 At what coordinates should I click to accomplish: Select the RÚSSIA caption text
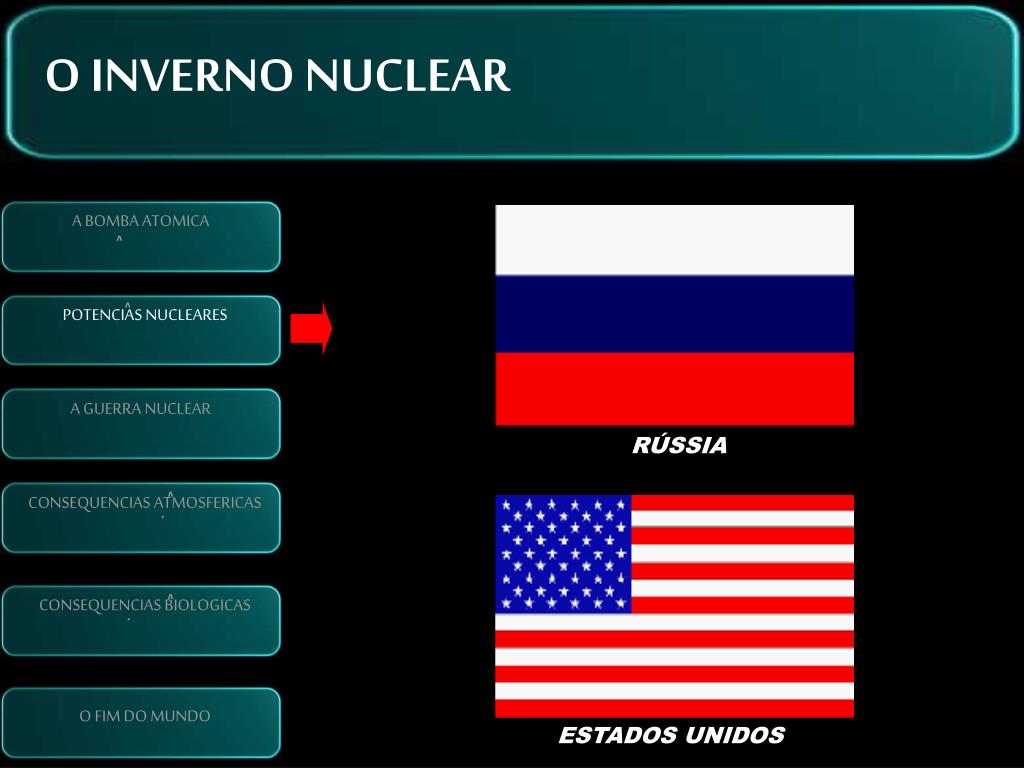679,445
